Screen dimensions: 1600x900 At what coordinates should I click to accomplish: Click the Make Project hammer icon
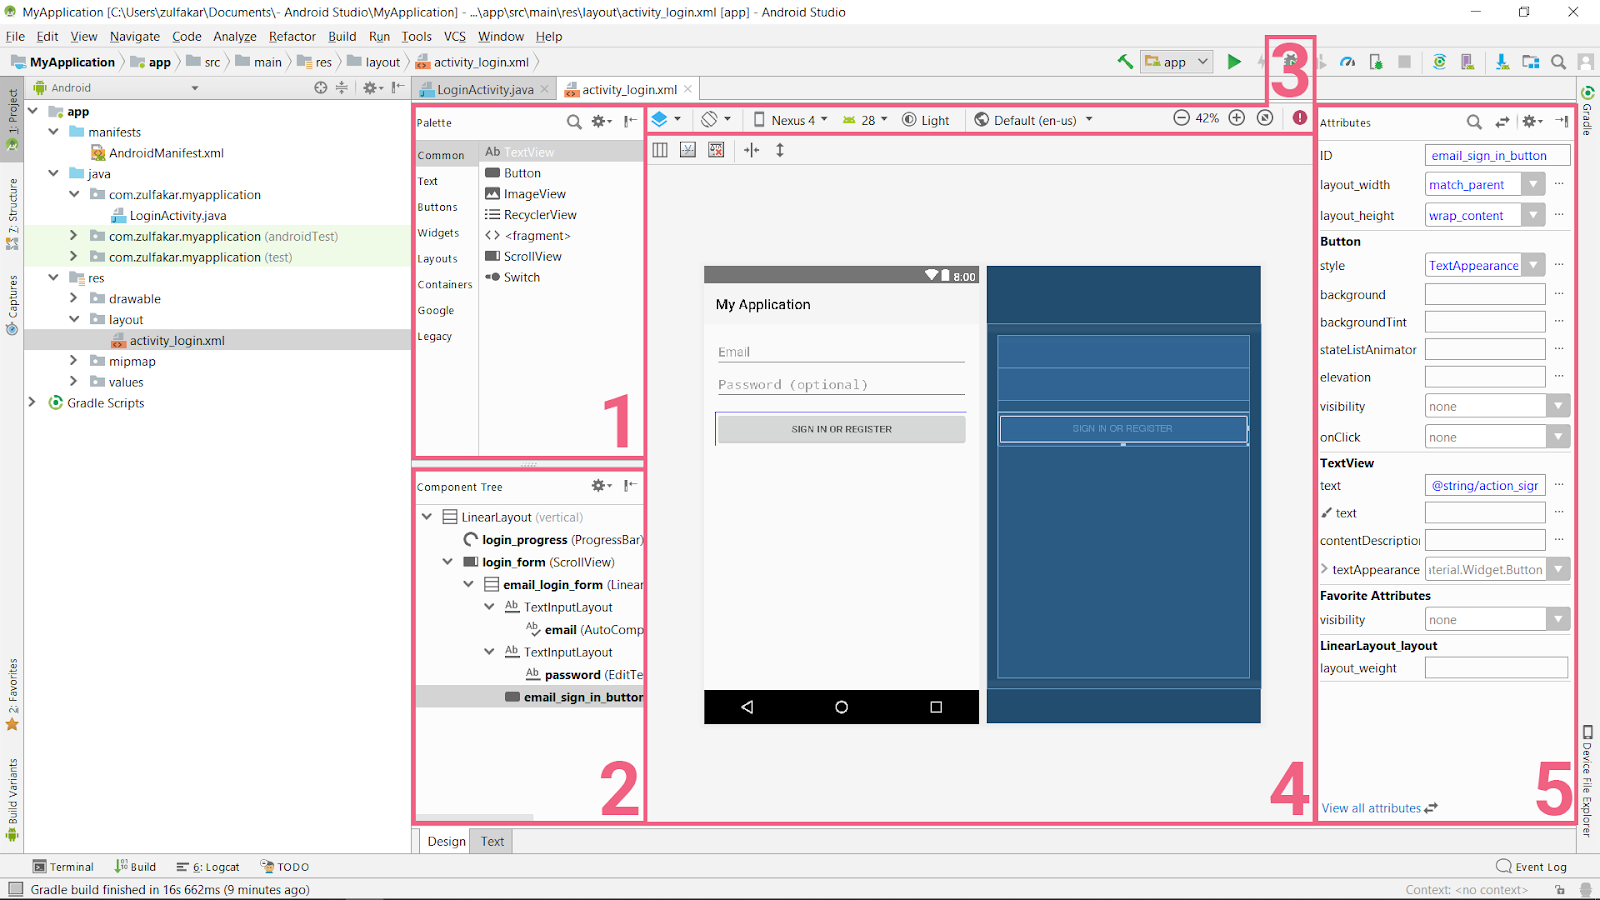[1125, 62]
